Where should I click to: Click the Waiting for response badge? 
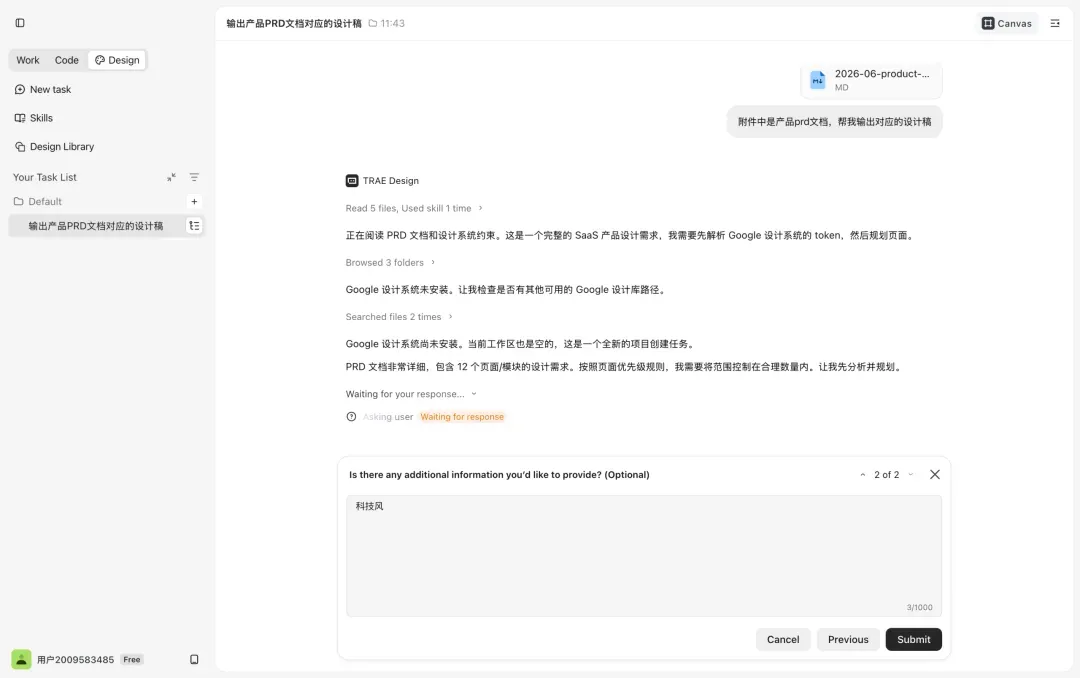pyautogui.click(x=462, y=417)
